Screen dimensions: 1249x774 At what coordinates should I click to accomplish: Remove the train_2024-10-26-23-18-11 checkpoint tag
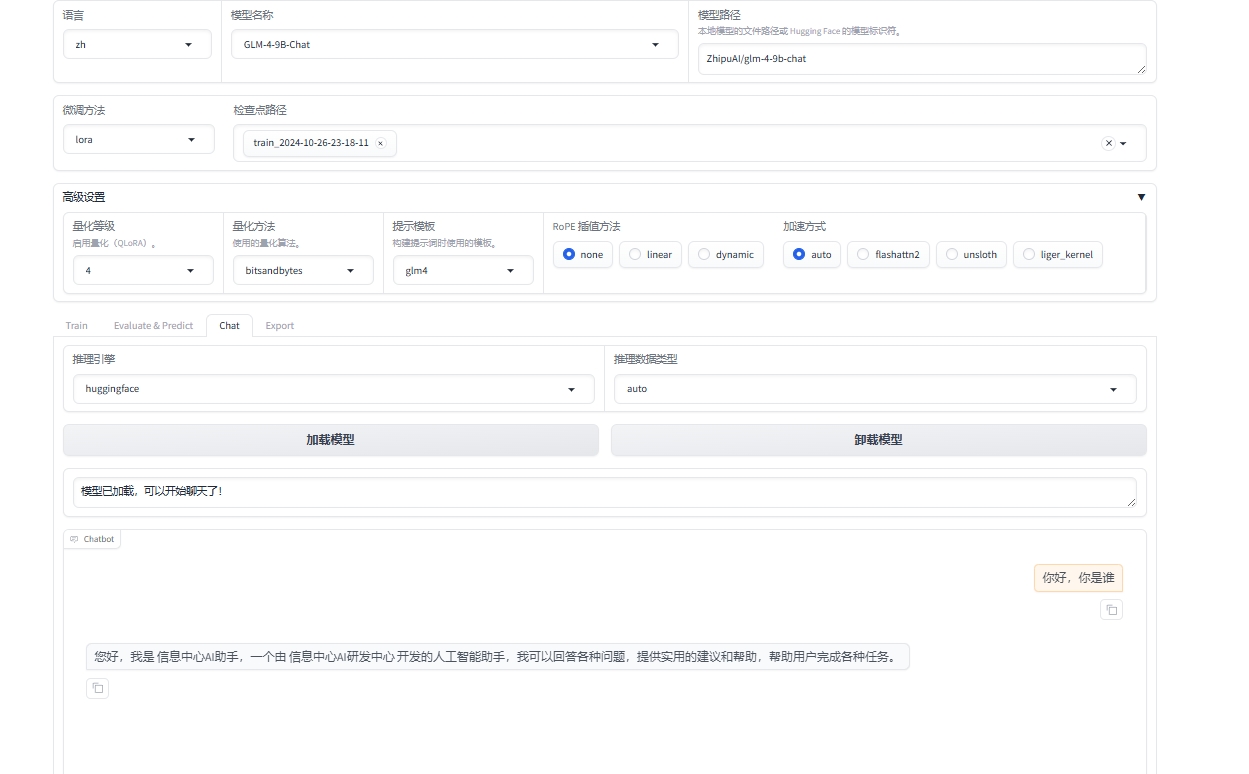pos(380,144)
